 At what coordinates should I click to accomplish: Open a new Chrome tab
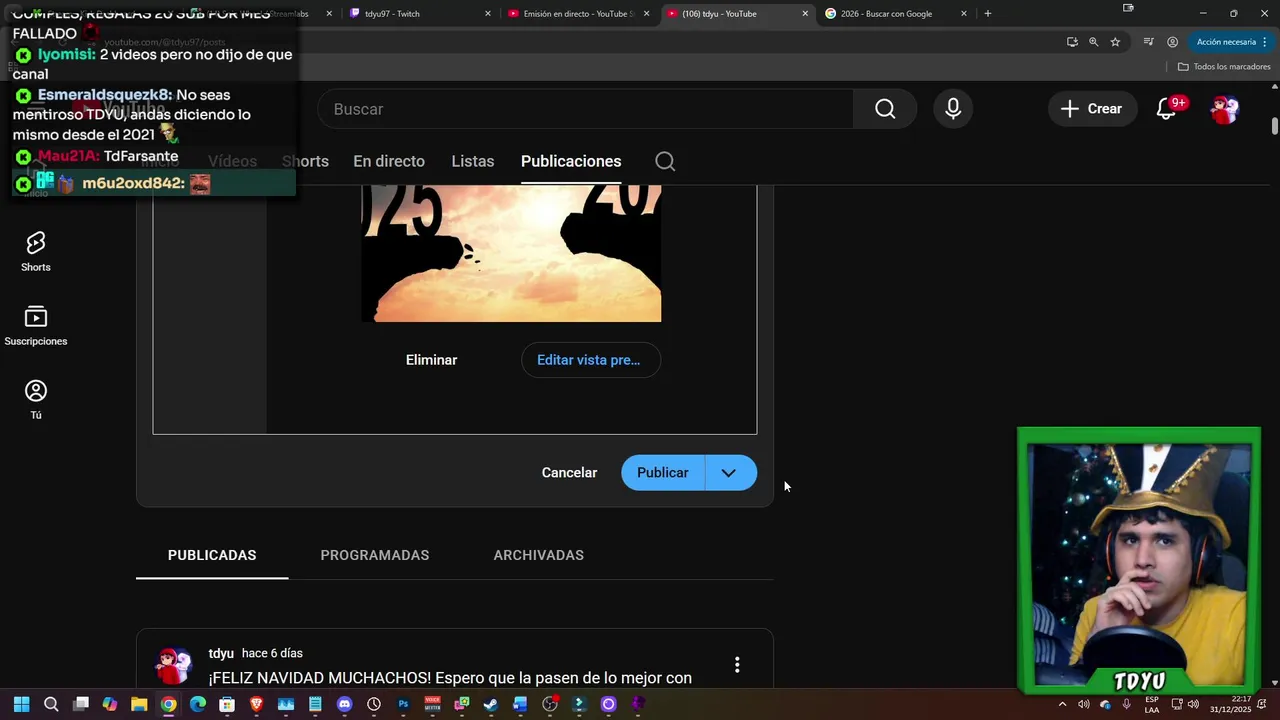(988, 14)
